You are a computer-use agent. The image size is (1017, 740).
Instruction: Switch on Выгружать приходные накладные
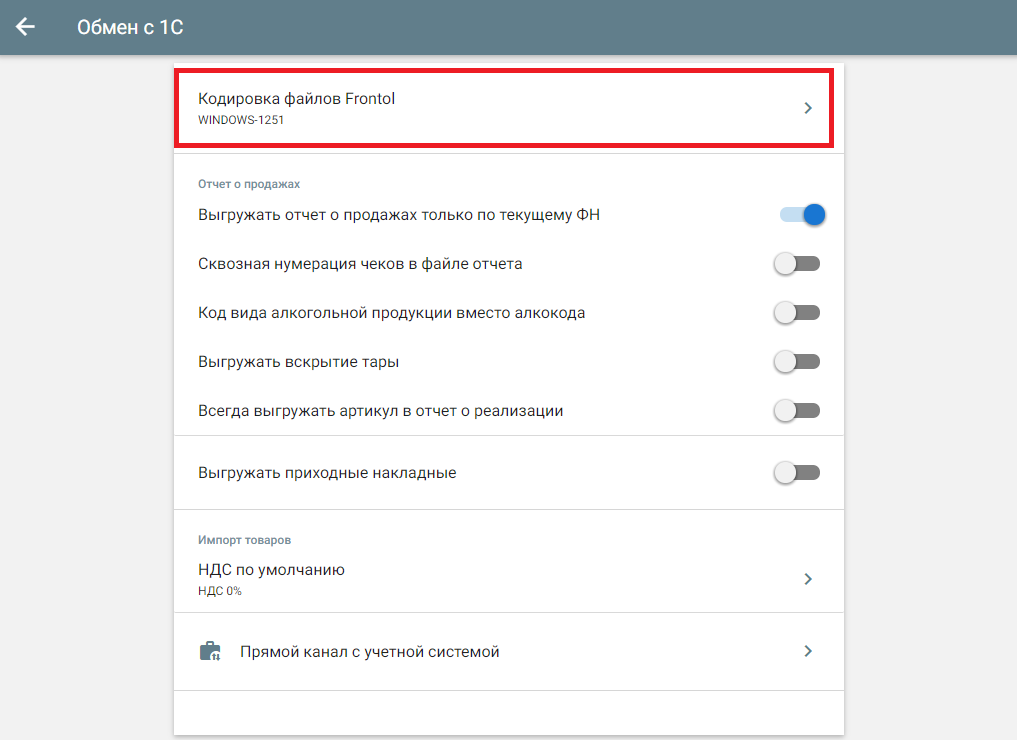(797, 473)
